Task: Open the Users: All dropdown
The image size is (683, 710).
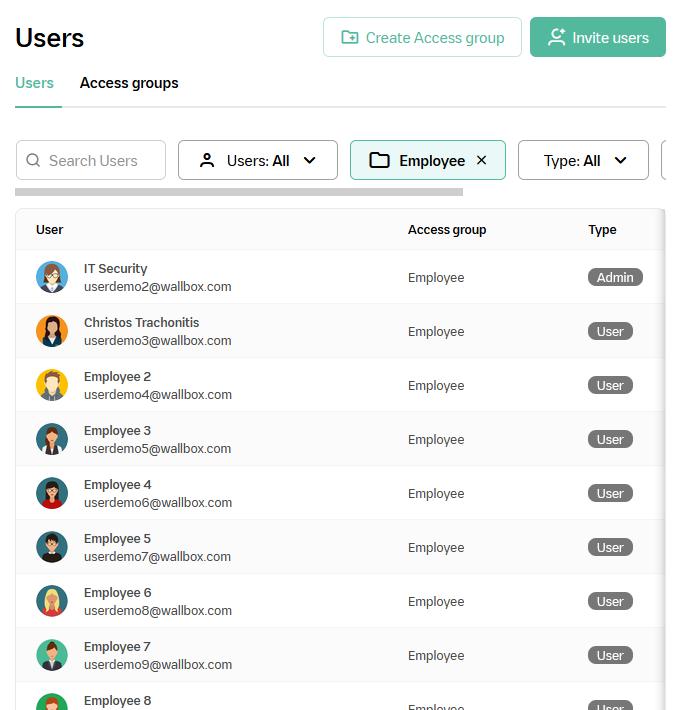Action: point(258,160)
